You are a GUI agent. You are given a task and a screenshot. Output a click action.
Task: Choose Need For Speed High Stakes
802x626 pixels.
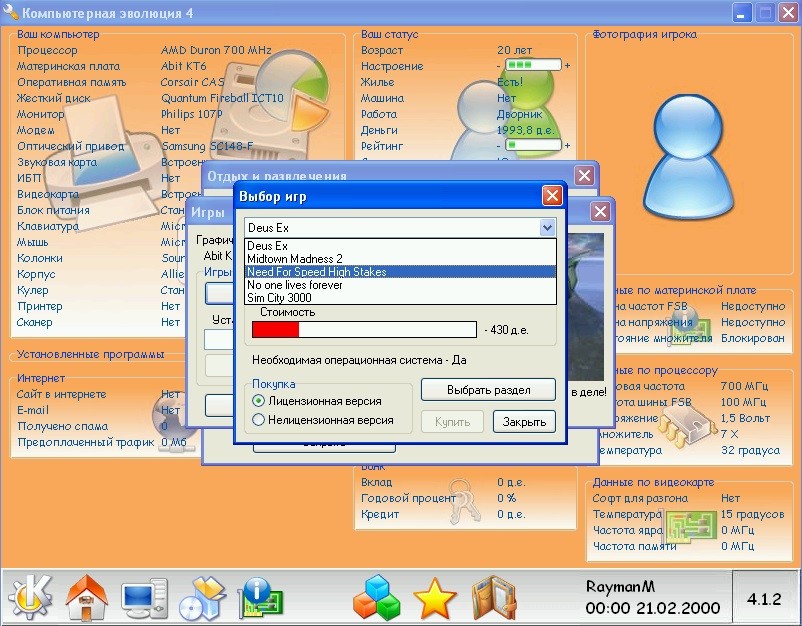(x=400, y=272)
